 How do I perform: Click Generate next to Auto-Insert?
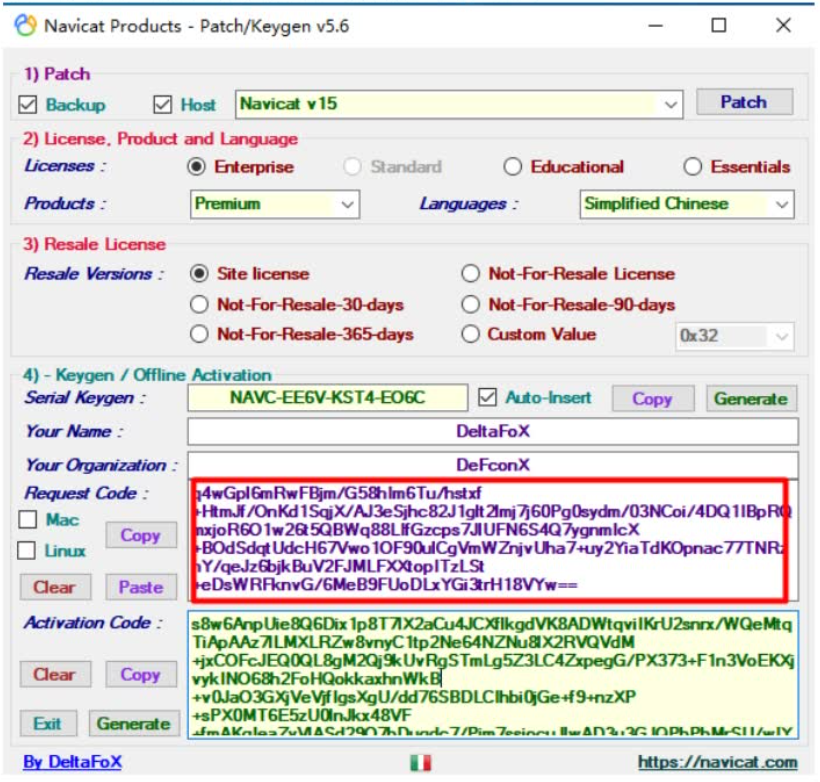point(751,399)
